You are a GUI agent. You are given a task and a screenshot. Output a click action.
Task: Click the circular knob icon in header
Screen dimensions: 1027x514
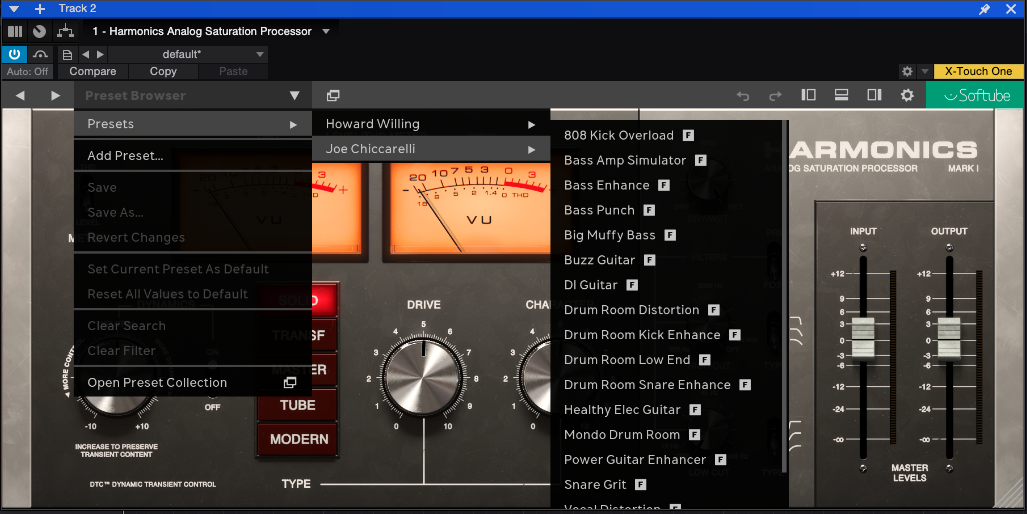pos(39,31)
